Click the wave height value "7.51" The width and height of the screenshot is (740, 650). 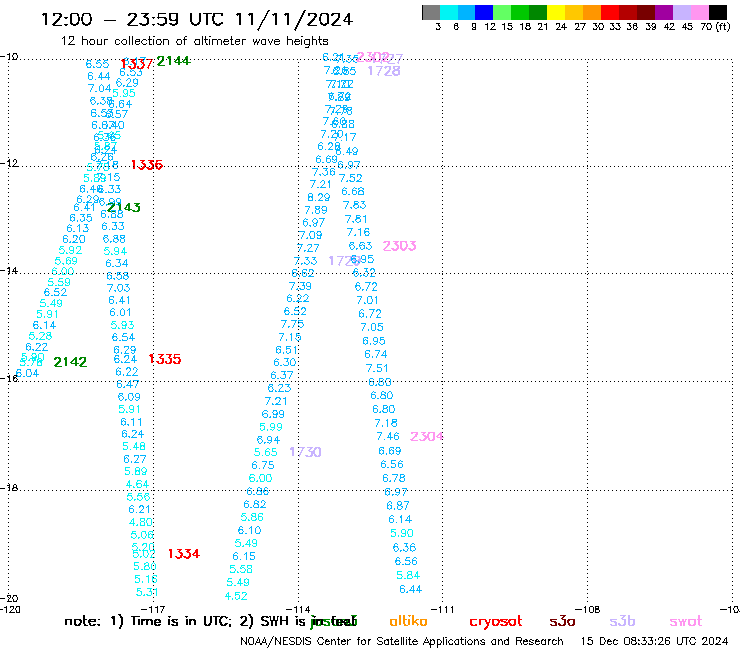pos(377,368)
